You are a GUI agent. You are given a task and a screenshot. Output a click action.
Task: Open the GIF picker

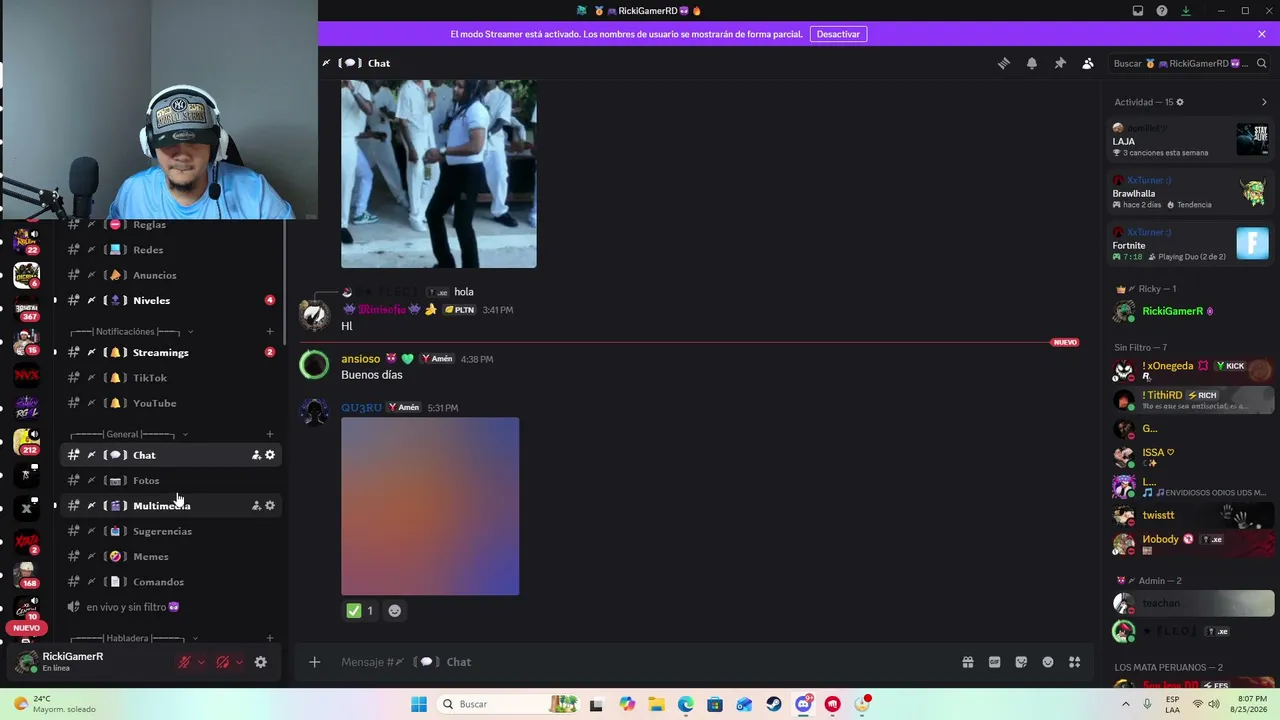(995, 662)
